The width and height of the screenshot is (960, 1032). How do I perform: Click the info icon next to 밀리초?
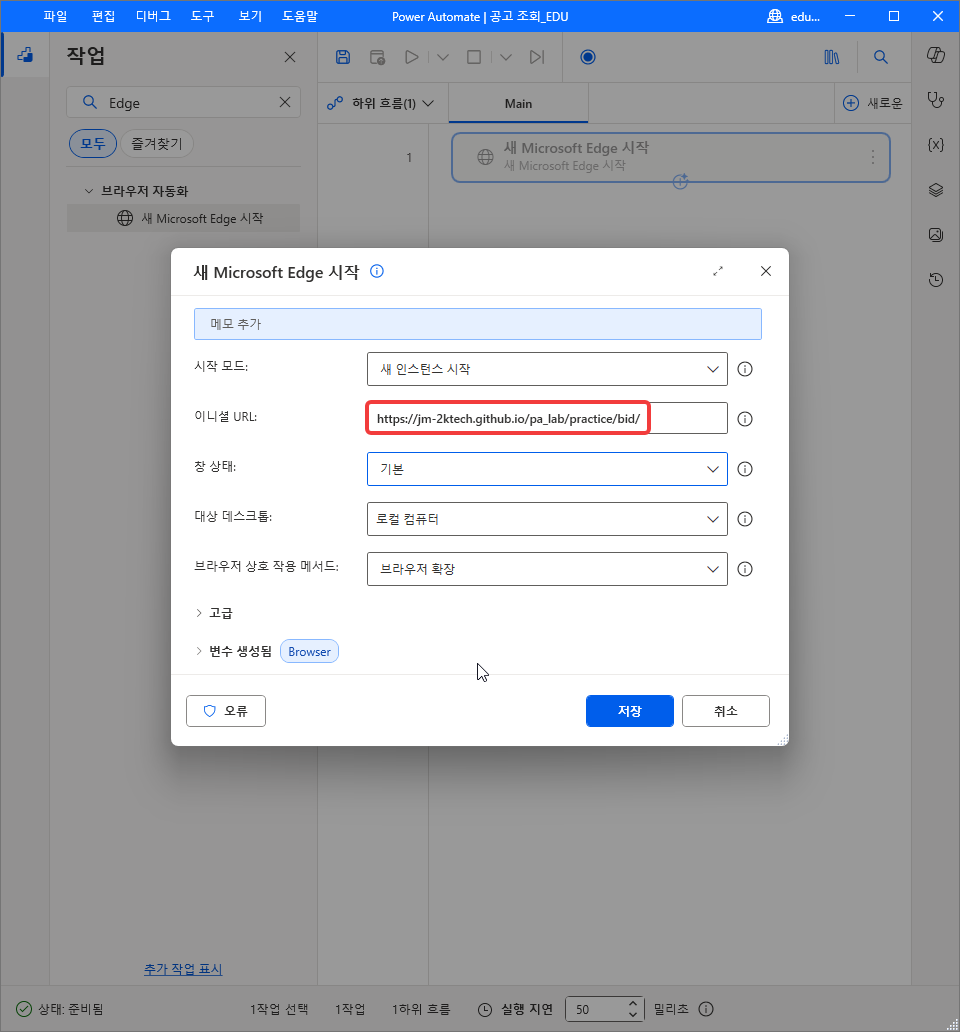point(706,1009)
